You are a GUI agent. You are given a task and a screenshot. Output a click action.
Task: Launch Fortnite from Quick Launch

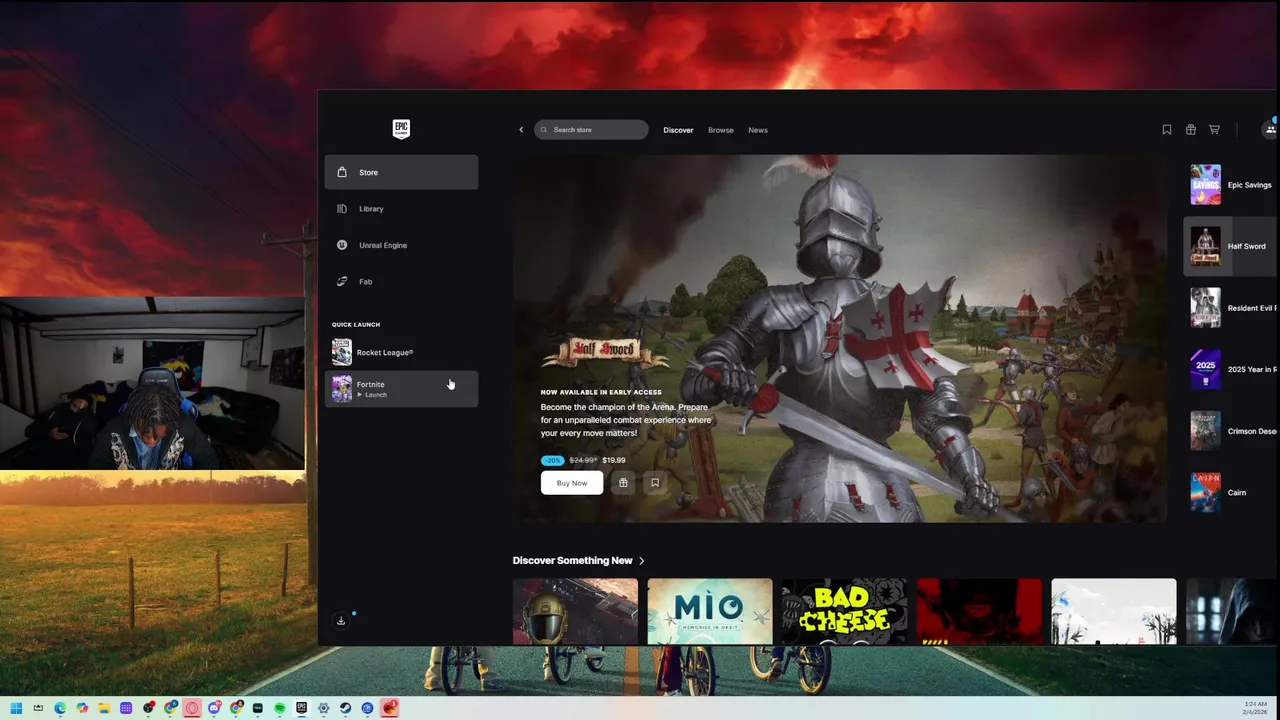tap(401, 389)
